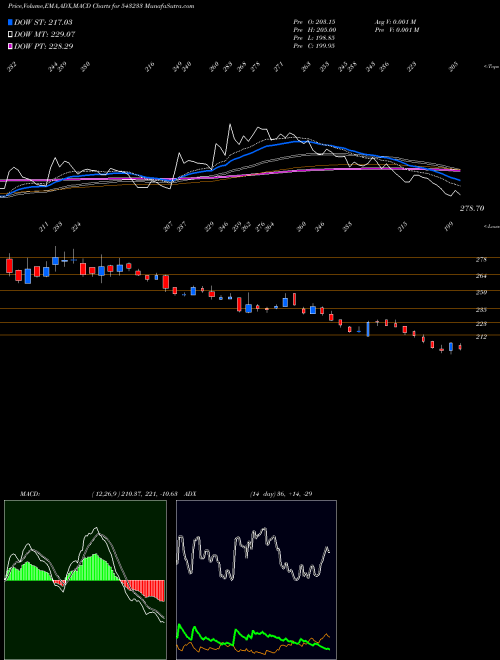The width and height of the screenshot is (500, 660).
Task: Click the peak of the white price line
Action: pyautogui.click(x=230, y=125)
